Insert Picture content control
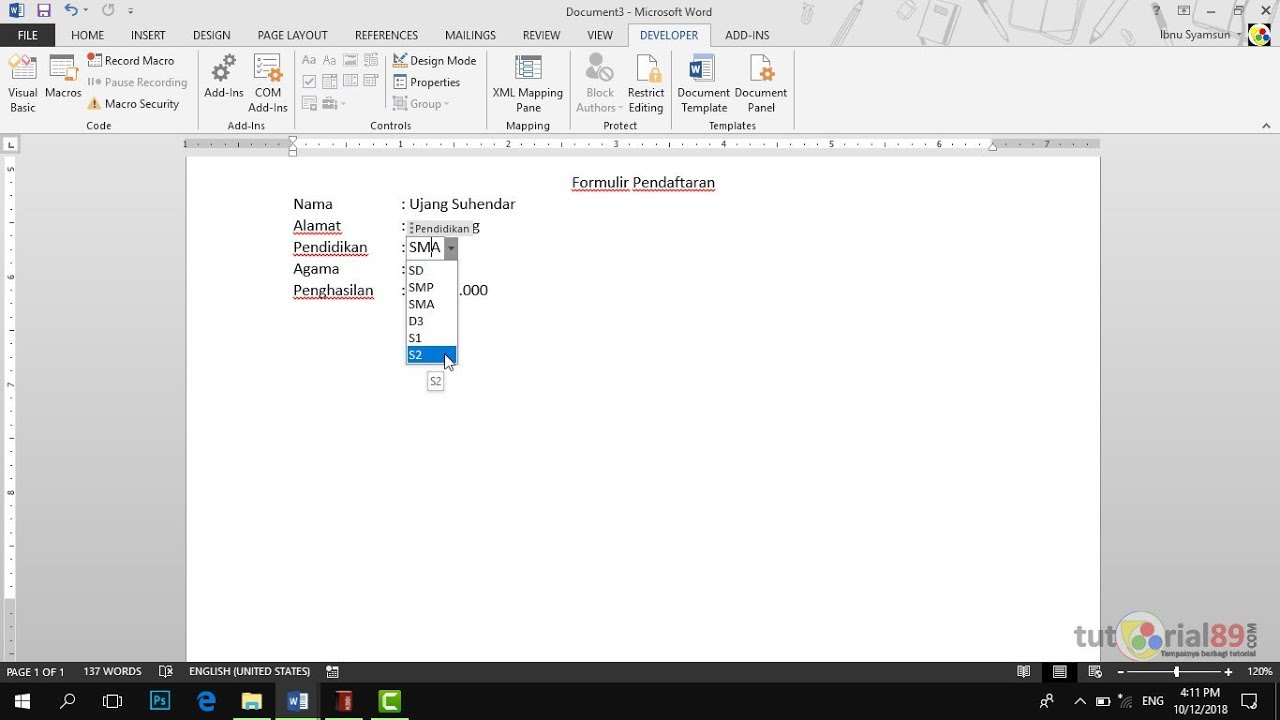1280x720 pixels. pos(350,60)
